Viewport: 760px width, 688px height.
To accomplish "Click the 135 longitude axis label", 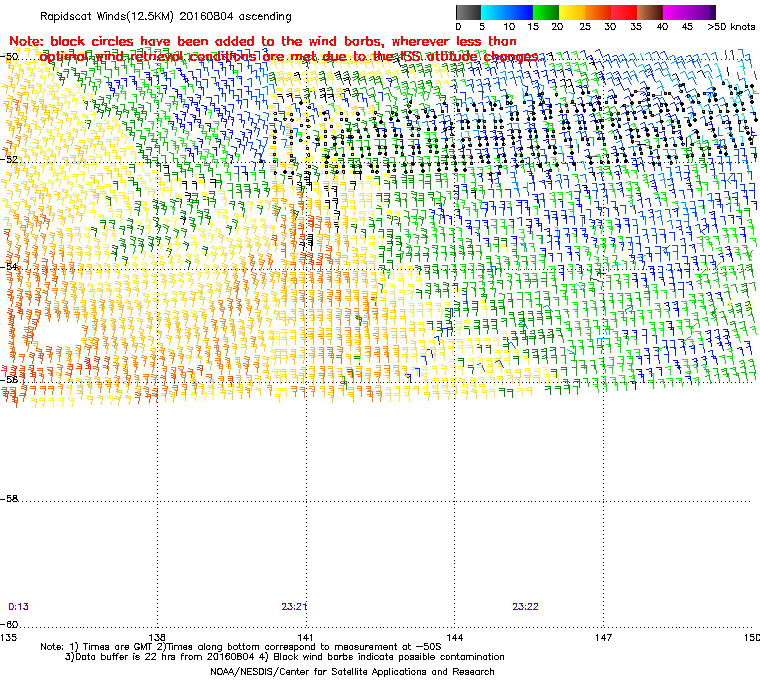I will click(x=8, y=637).
